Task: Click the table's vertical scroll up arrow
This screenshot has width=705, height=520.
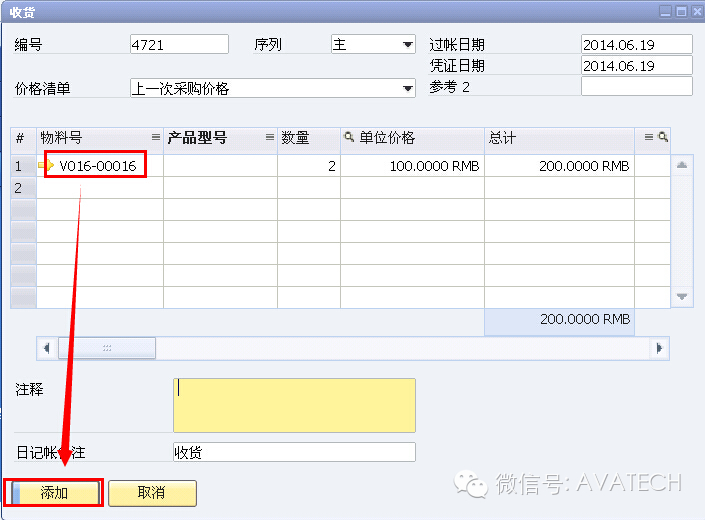Action: point(682,165)
